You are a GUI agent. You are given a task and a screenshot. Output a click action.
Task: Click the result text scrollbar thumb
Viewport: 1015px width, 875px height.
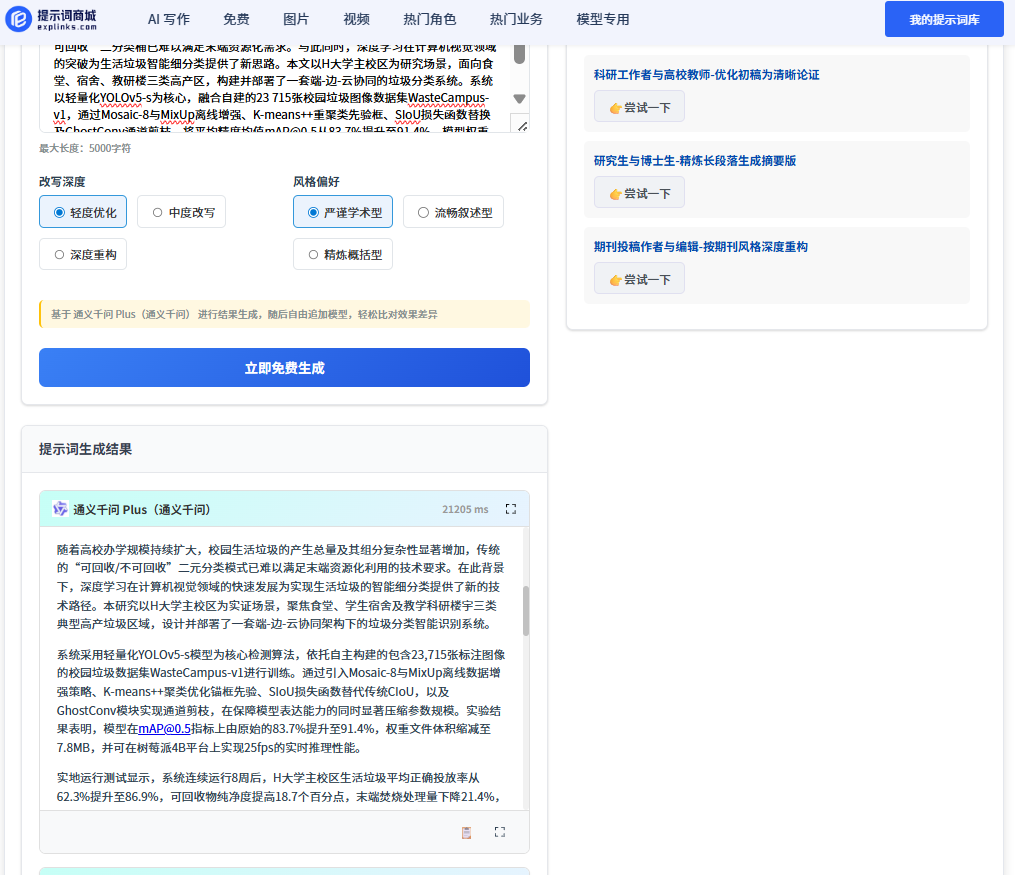(525, 610)
